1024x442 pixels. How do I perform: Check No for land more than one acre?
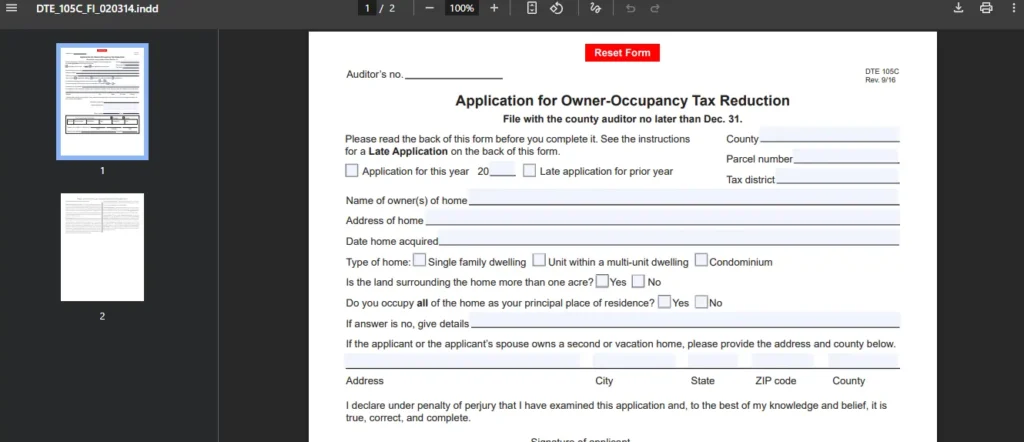point(638,281)
